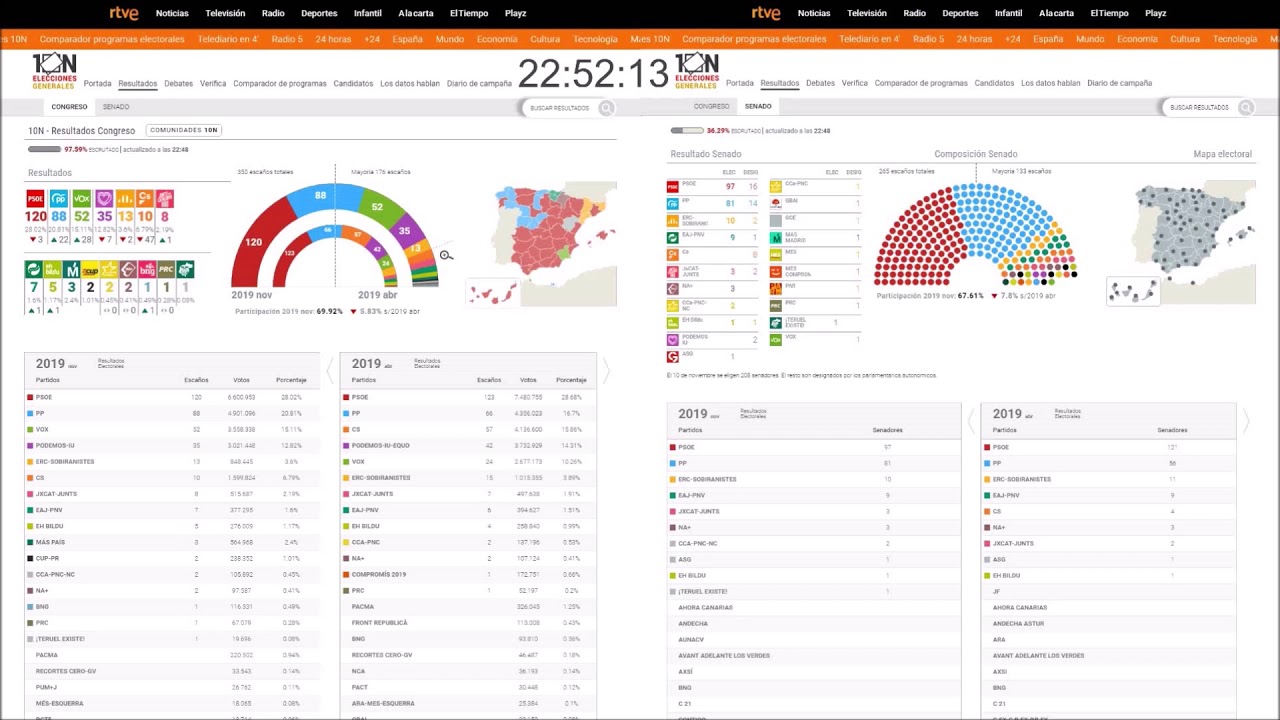Open El Tiempo in the Congreso page top bar
This screenshot has height=720, width=1280.
coord(467,13)
